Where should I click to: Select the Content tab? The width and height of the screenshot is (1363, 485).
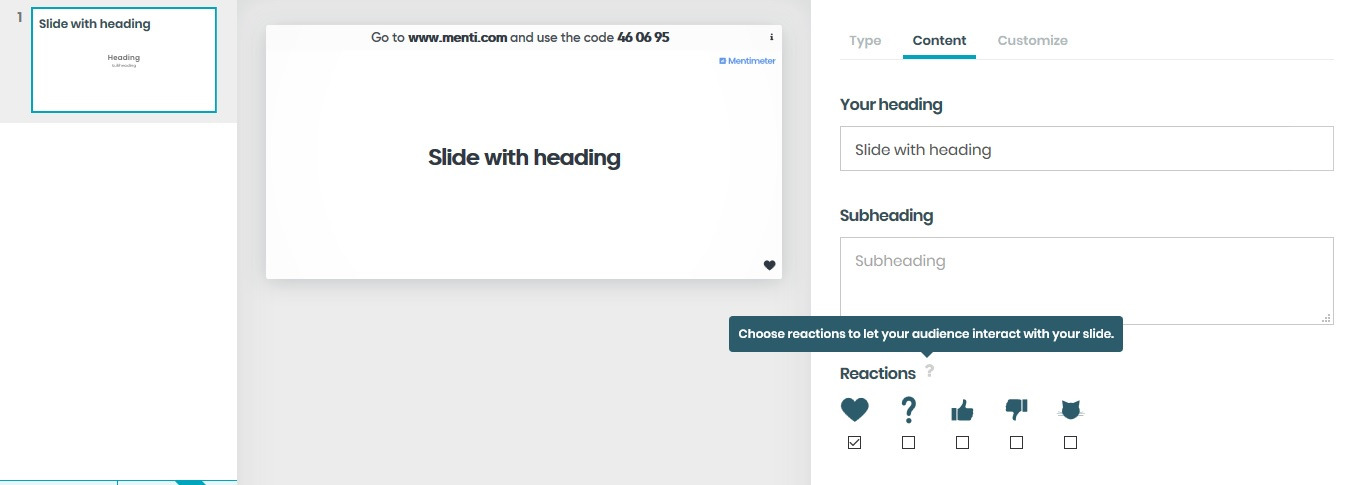pyautogui.click(x=939, y=41)
